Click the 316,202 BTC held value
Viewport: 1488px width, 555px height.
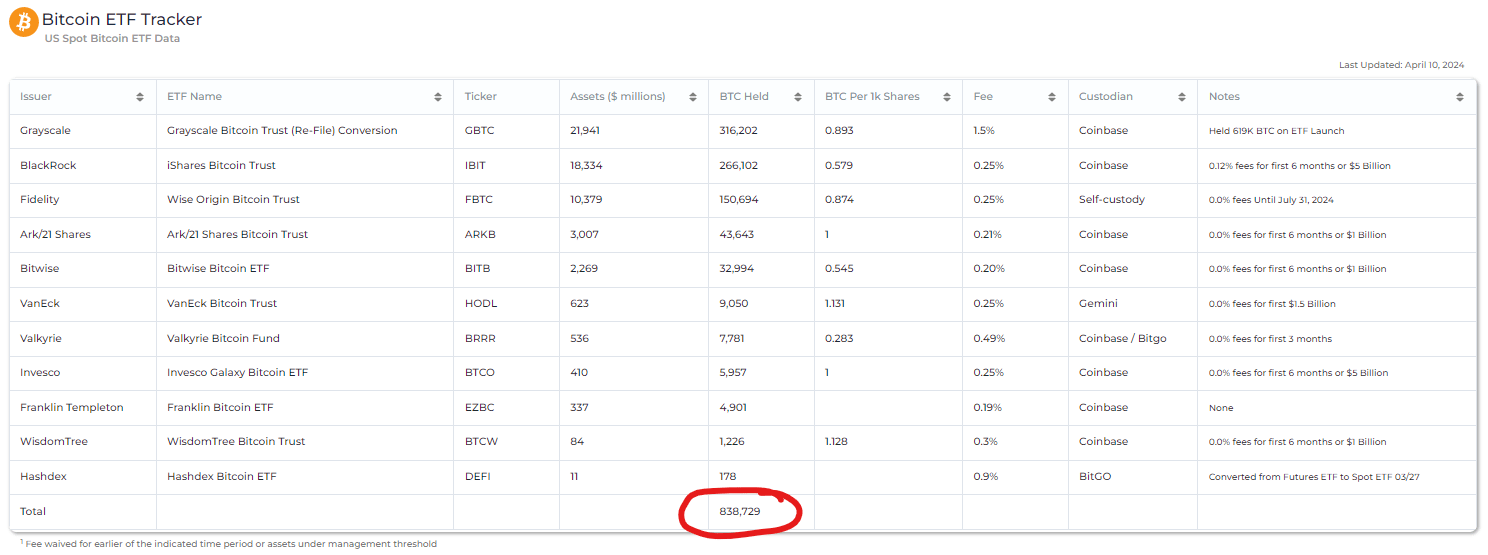click(739, 131)
